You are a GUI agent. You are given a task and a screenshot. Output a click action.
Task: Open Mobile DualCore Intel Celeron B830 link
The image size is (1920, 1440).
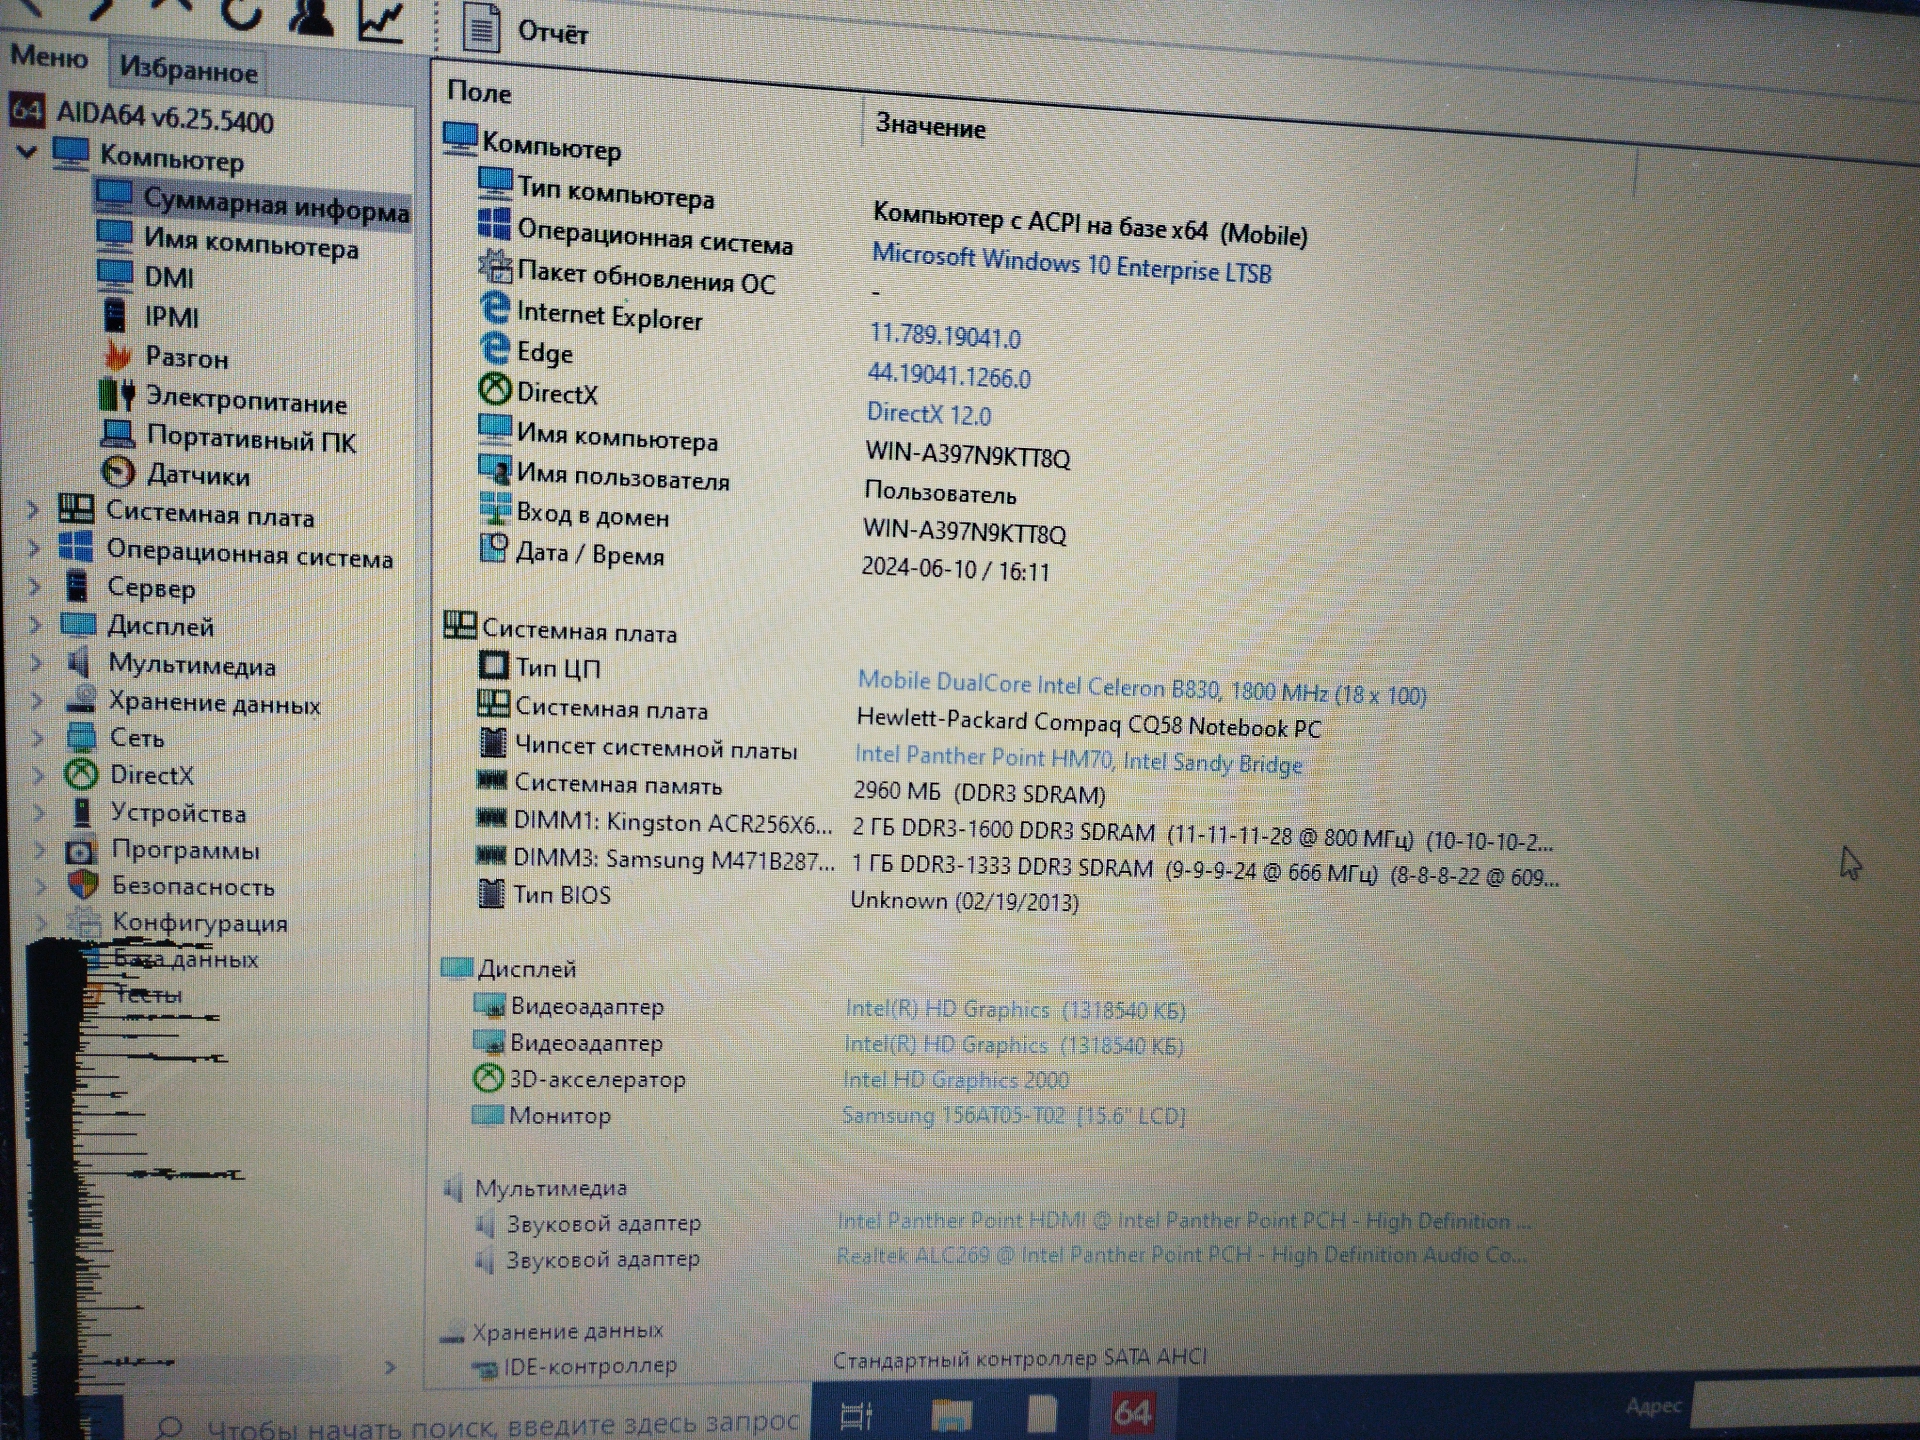[1142, 688]
